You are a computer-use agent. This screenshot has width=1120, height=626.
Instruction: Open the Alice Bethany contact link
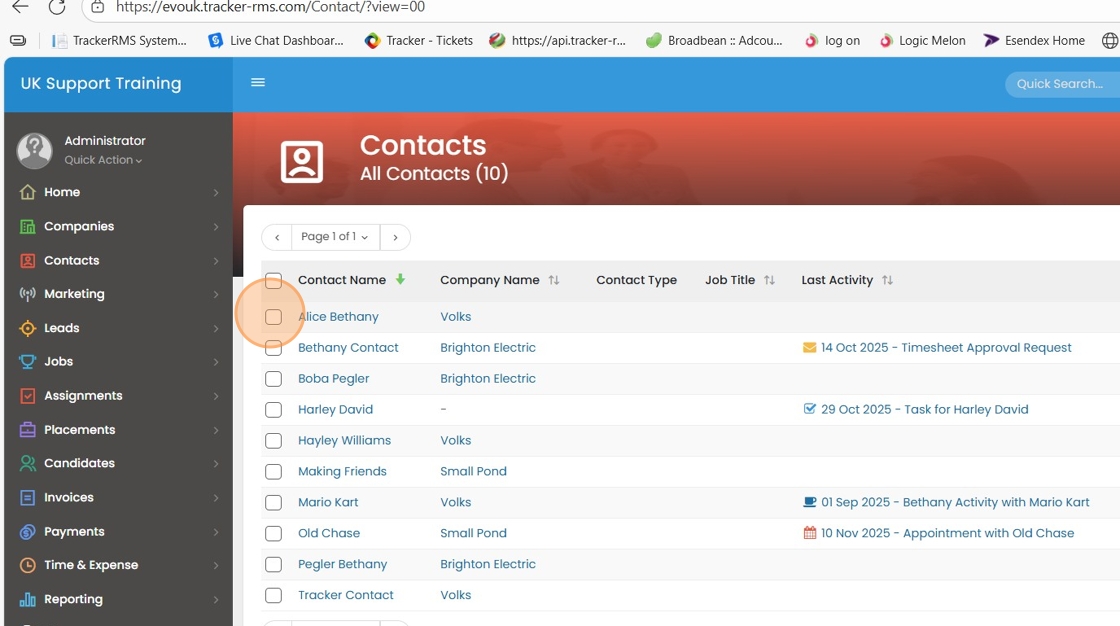point(338,317)
